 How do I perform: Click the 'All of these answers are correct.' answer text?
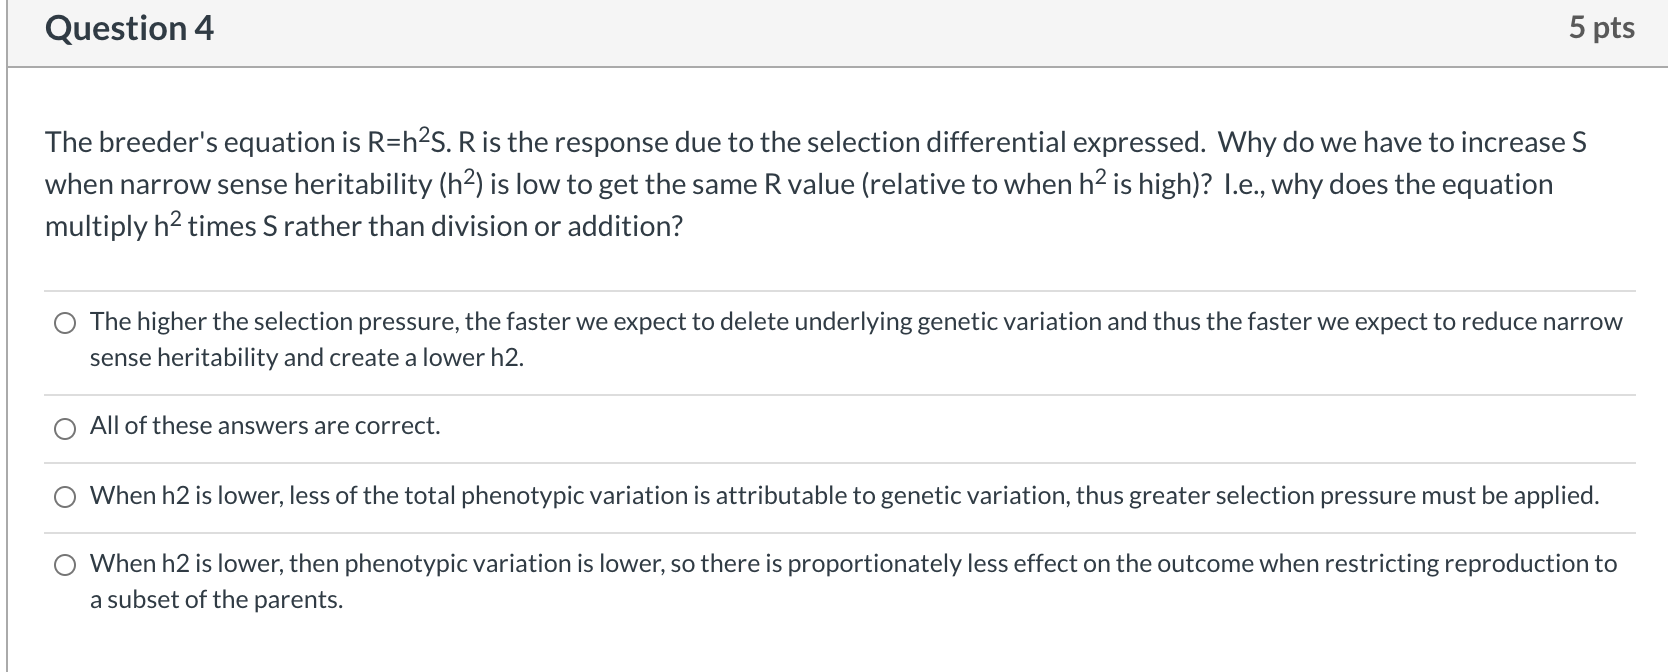265,426
